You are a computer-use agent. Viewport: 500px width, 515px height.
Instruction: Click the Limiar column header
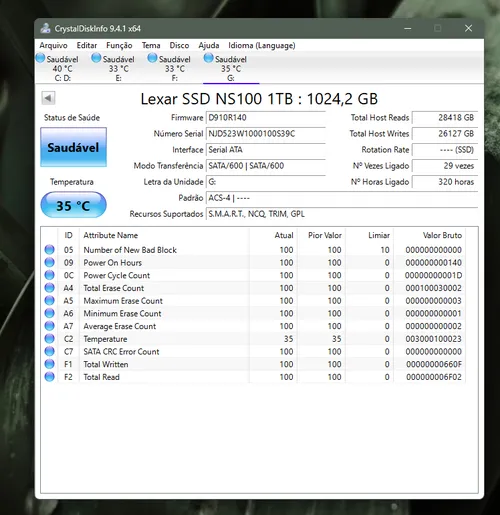370,235
